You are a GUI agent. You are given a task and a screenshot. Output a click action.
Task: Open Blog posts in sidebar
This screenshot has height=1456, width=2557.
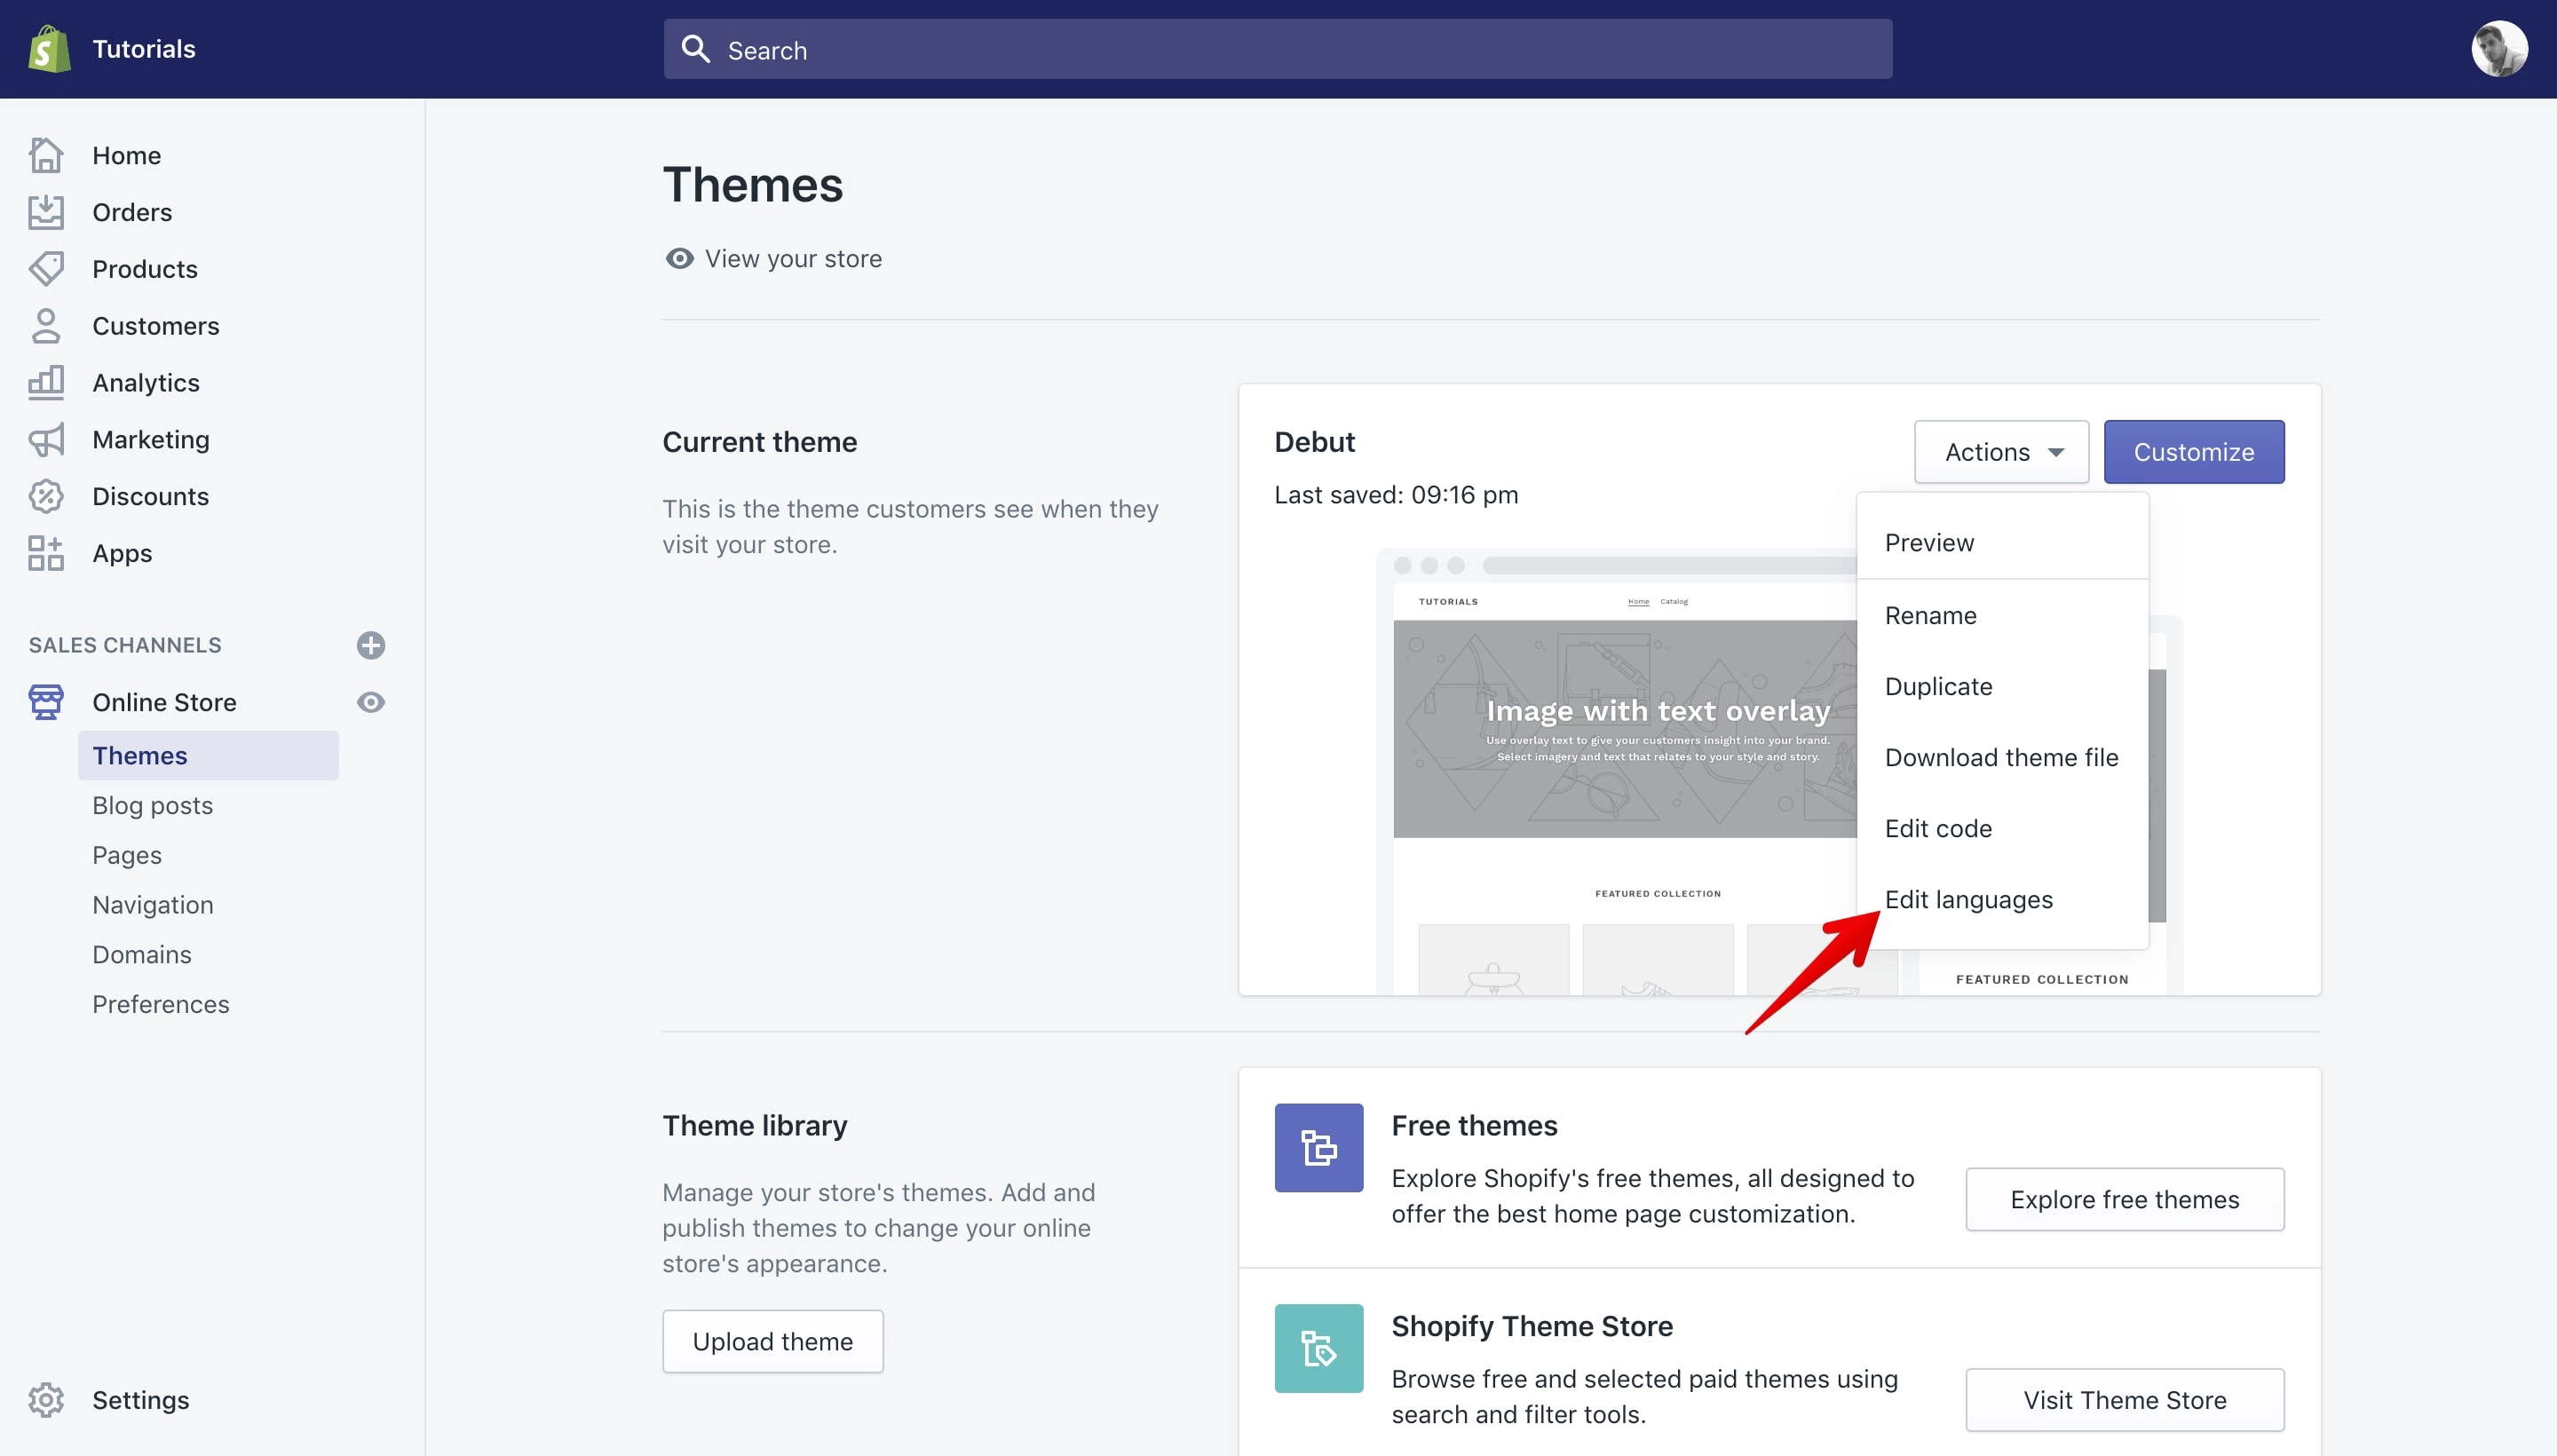[x=153, y=805]
